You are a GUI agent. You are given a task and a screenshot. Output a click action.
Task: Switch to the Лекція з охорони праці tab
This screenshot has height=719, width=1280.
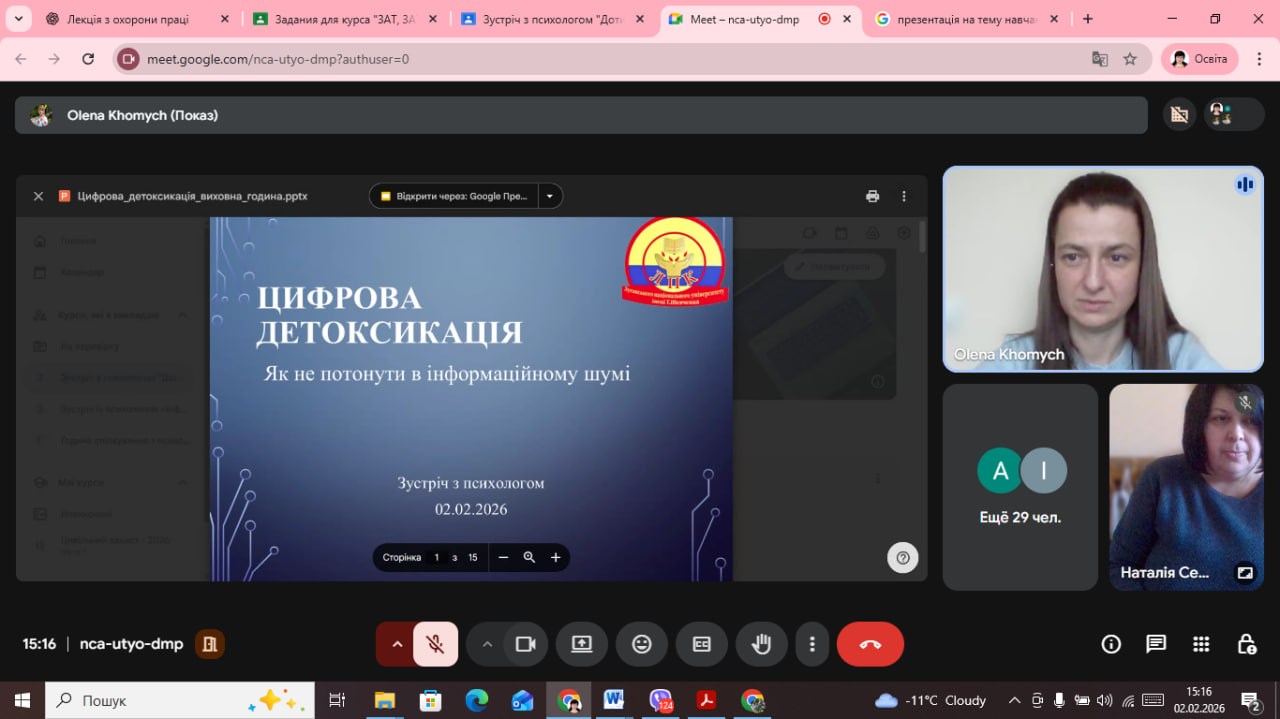point(127,19)
